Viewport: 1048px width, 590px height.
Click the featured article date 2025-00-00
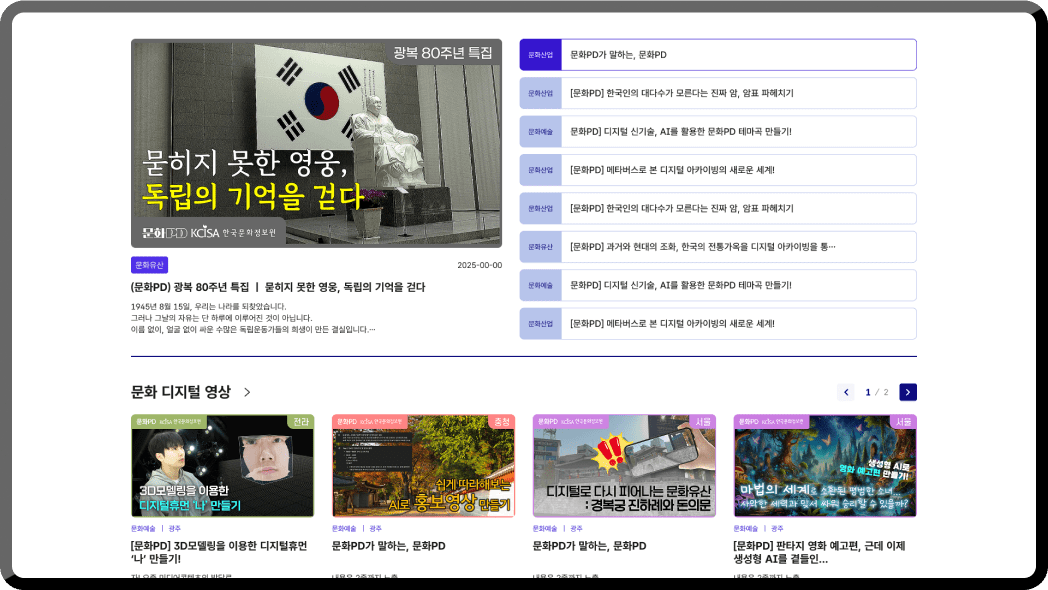(479, 265)
